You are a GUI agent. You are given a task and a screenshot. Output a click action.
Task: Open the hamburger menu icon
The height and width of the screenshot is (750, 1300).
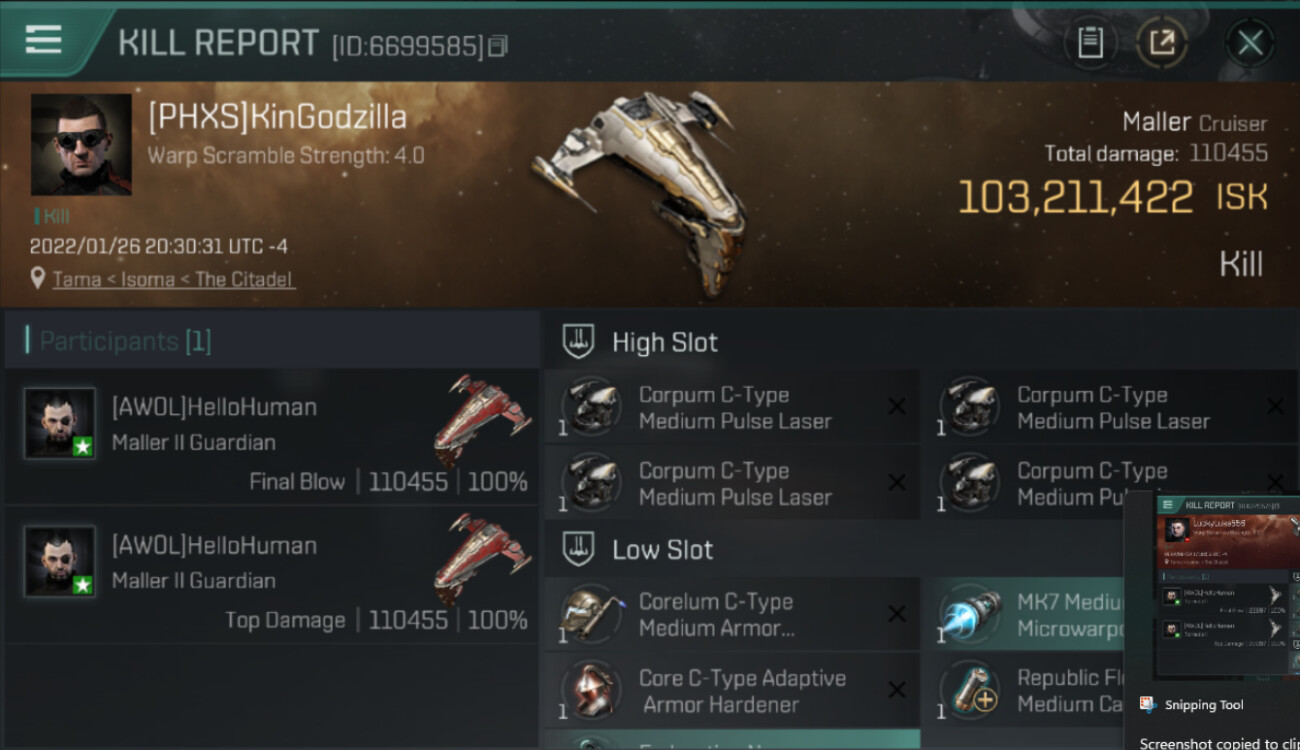tap(44, 39)
